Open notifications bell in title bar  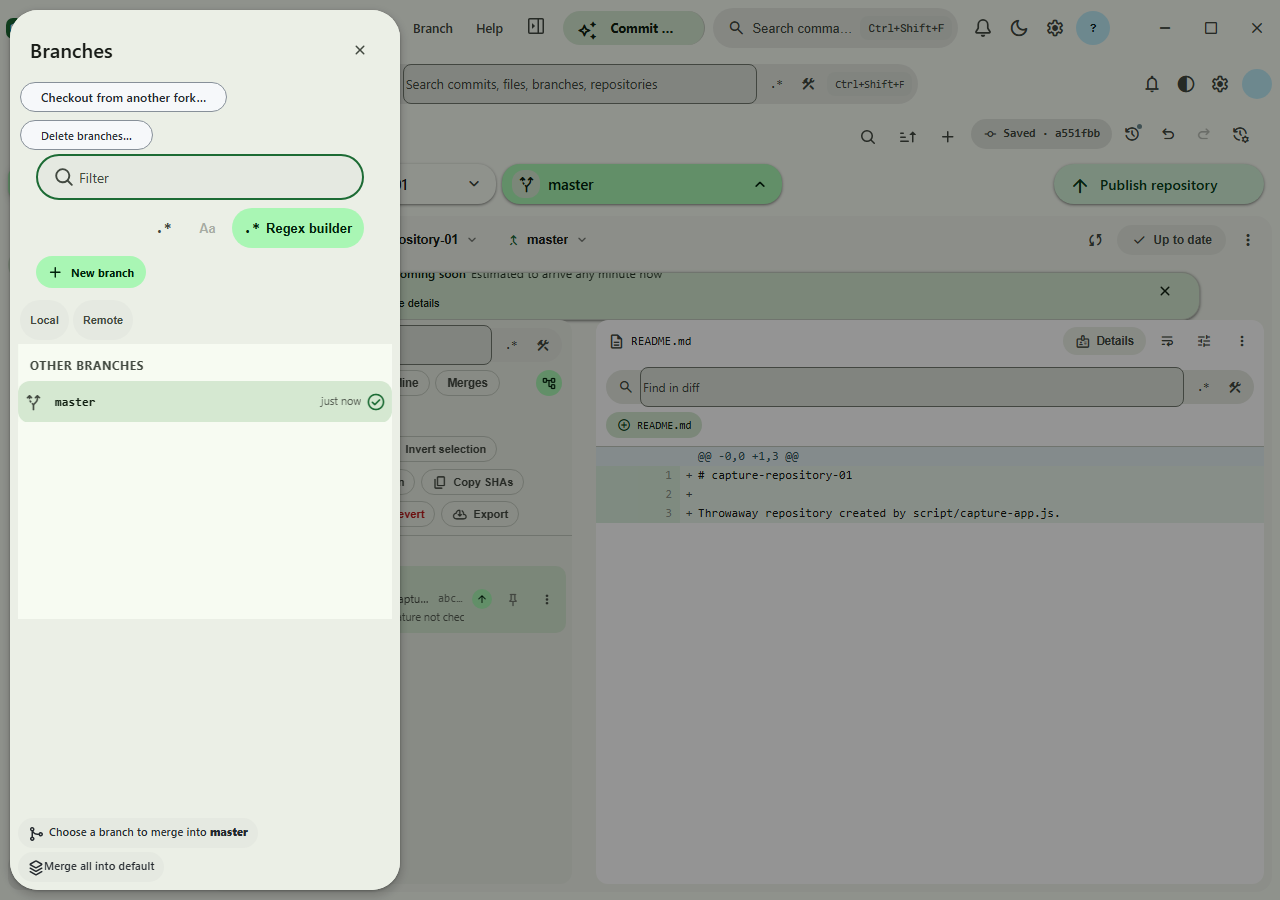983,28
